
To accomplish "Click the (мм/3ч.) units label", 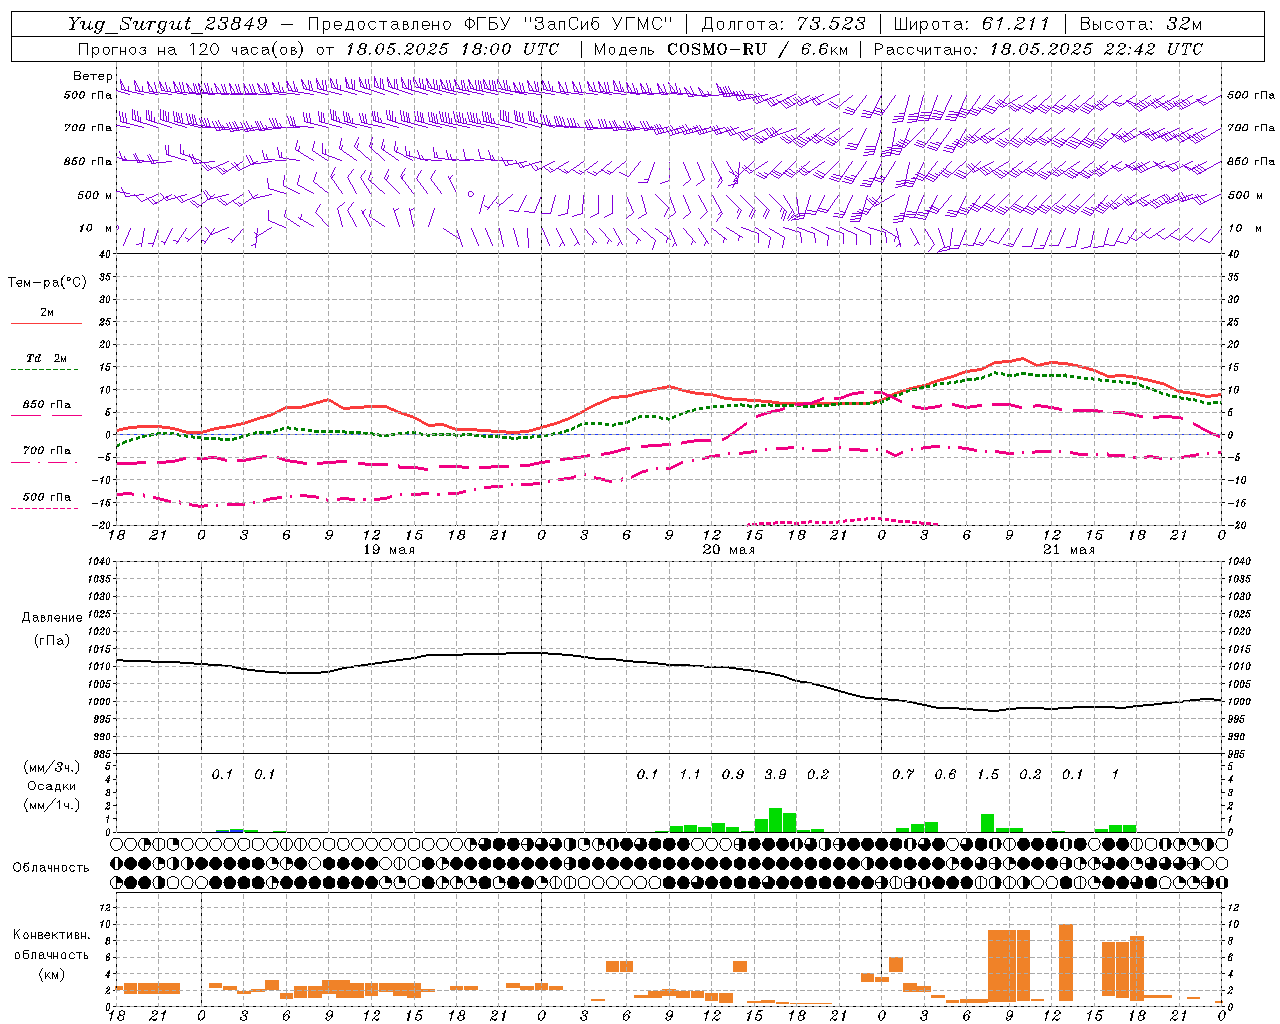I will (52, 768).
